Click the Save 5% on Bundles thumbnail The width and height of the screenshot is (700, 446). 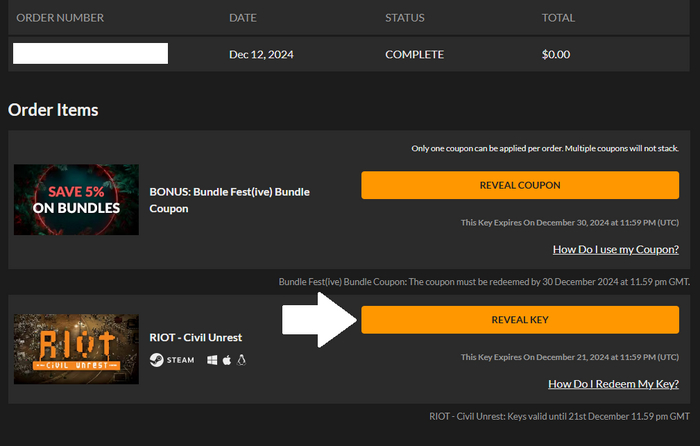[x=76, y=200]
